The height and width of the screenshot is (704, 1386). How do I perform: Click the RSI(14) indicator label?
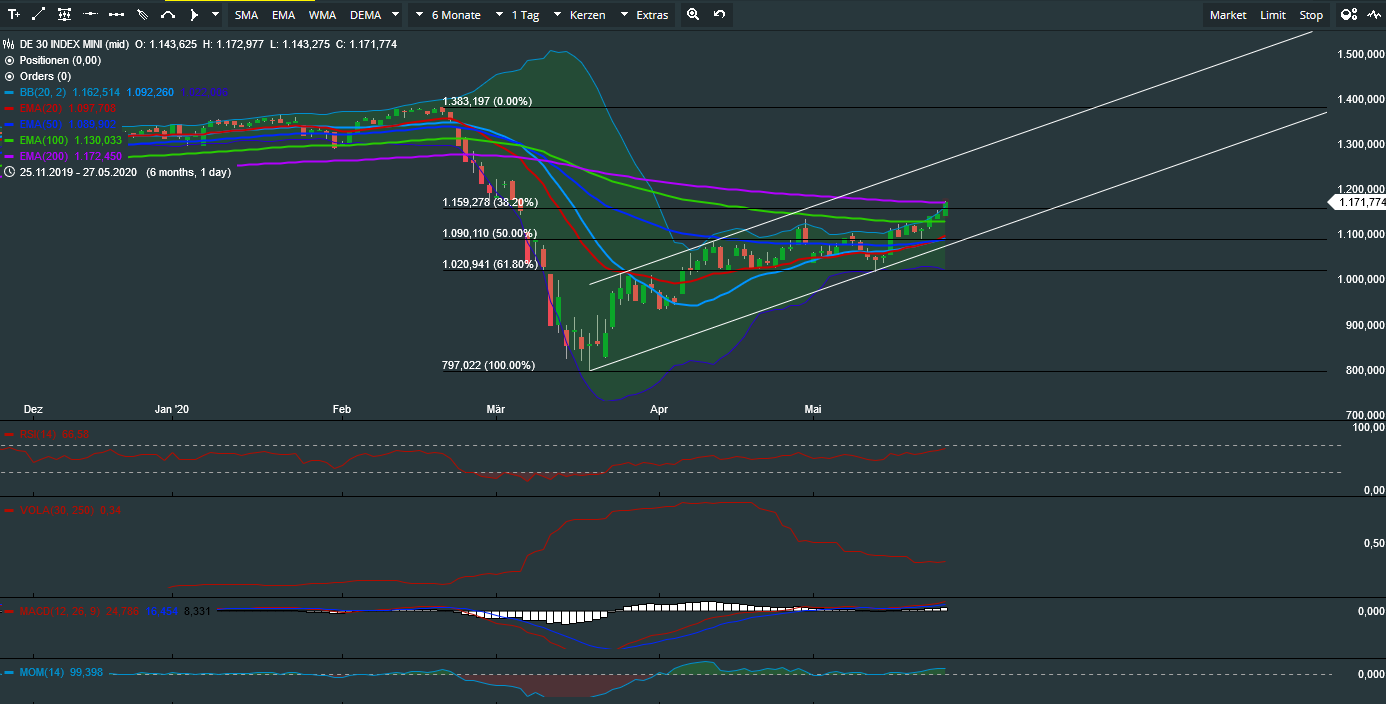pos(39,434)
